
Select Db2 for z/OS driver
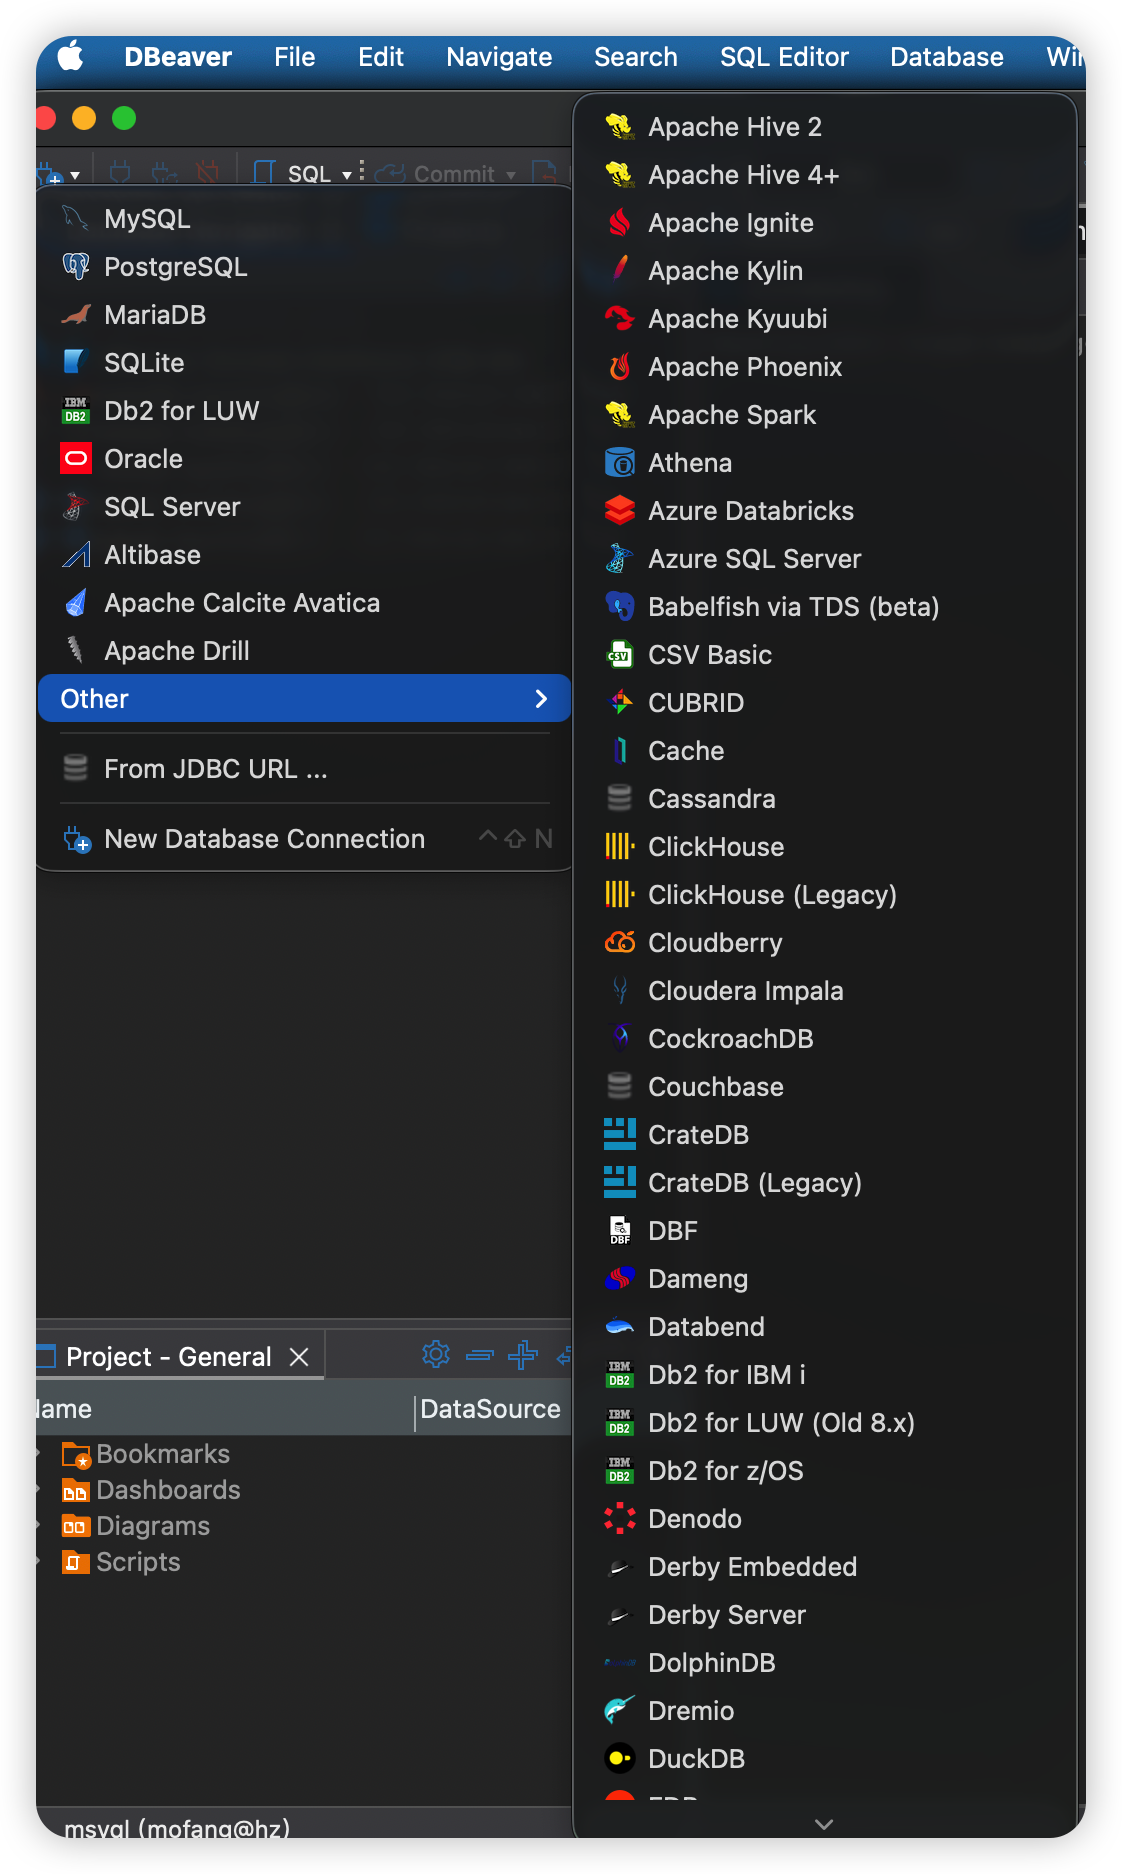[825, 1471]
